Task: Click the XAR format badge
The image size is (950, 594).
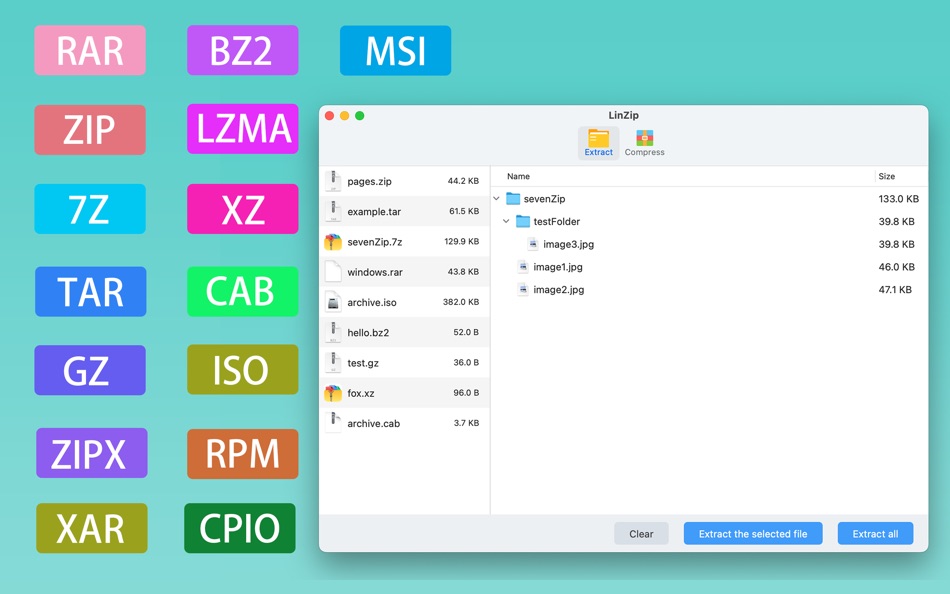Action: point(91,528)
